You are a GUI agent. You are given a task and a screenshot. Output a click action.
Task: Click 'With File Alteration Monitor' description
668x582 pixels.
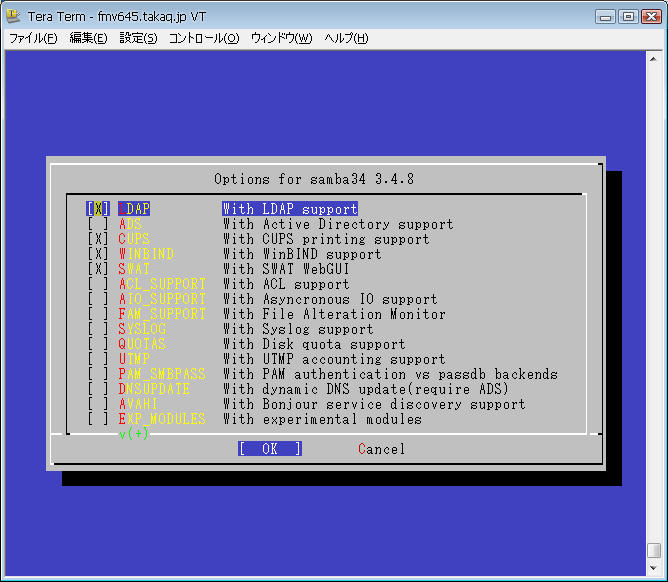click(334, 314)
